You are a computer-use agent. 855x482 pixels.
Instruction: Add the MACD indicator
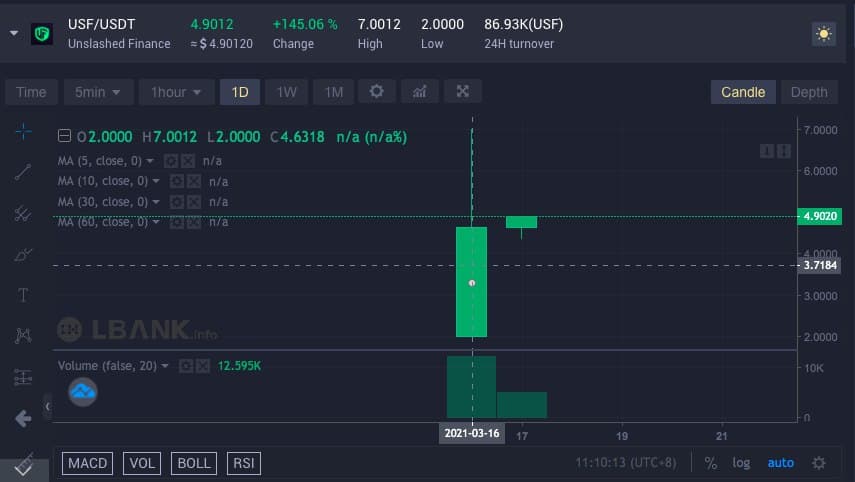pyautogui.click(x=89, y=463)
